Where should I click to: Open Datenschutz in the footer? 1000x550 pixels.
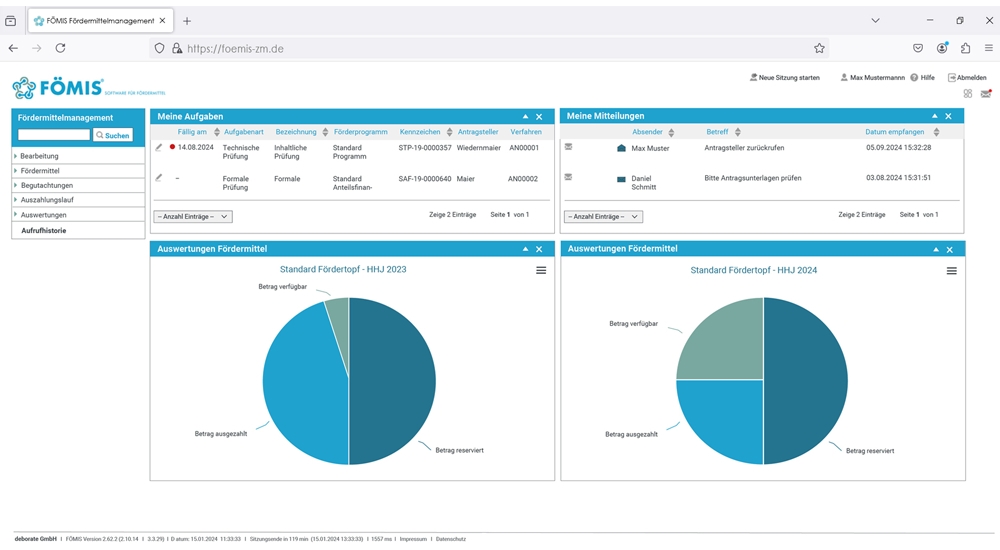coord(451,539)
